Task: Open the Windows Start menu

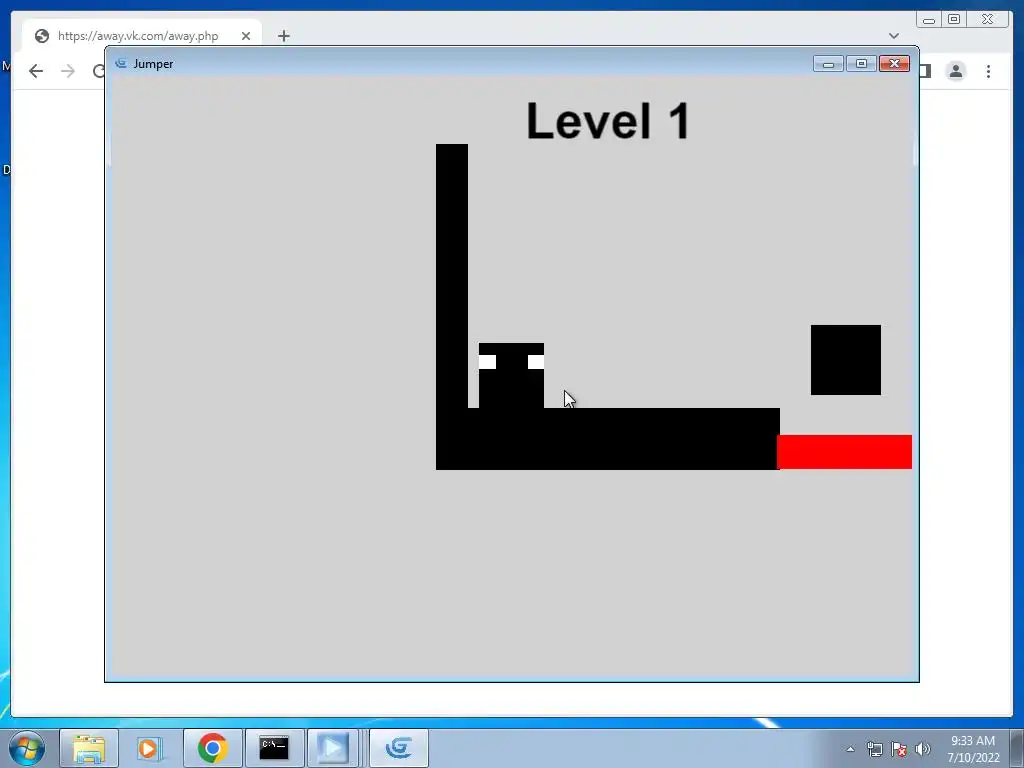Action: pyautogui.click(x=27, y=748)
